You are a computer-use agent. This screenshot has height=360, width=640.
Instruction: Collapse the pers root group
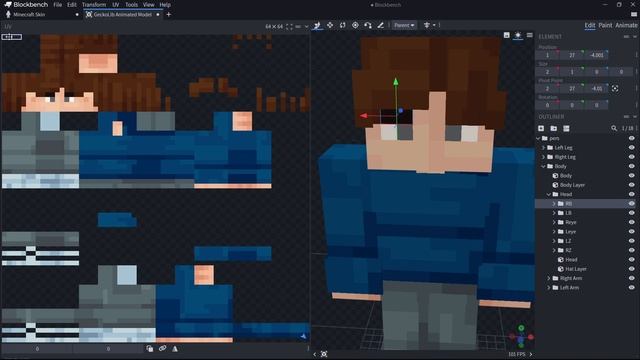coord(538,138)
